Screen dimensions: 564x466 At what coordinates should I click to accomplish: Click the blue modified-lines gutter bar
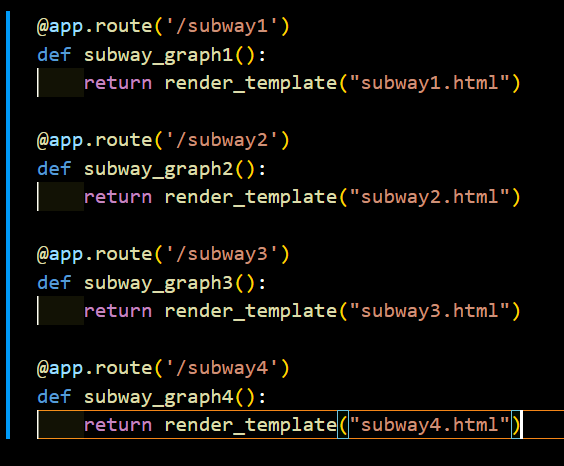click(8, 225)
